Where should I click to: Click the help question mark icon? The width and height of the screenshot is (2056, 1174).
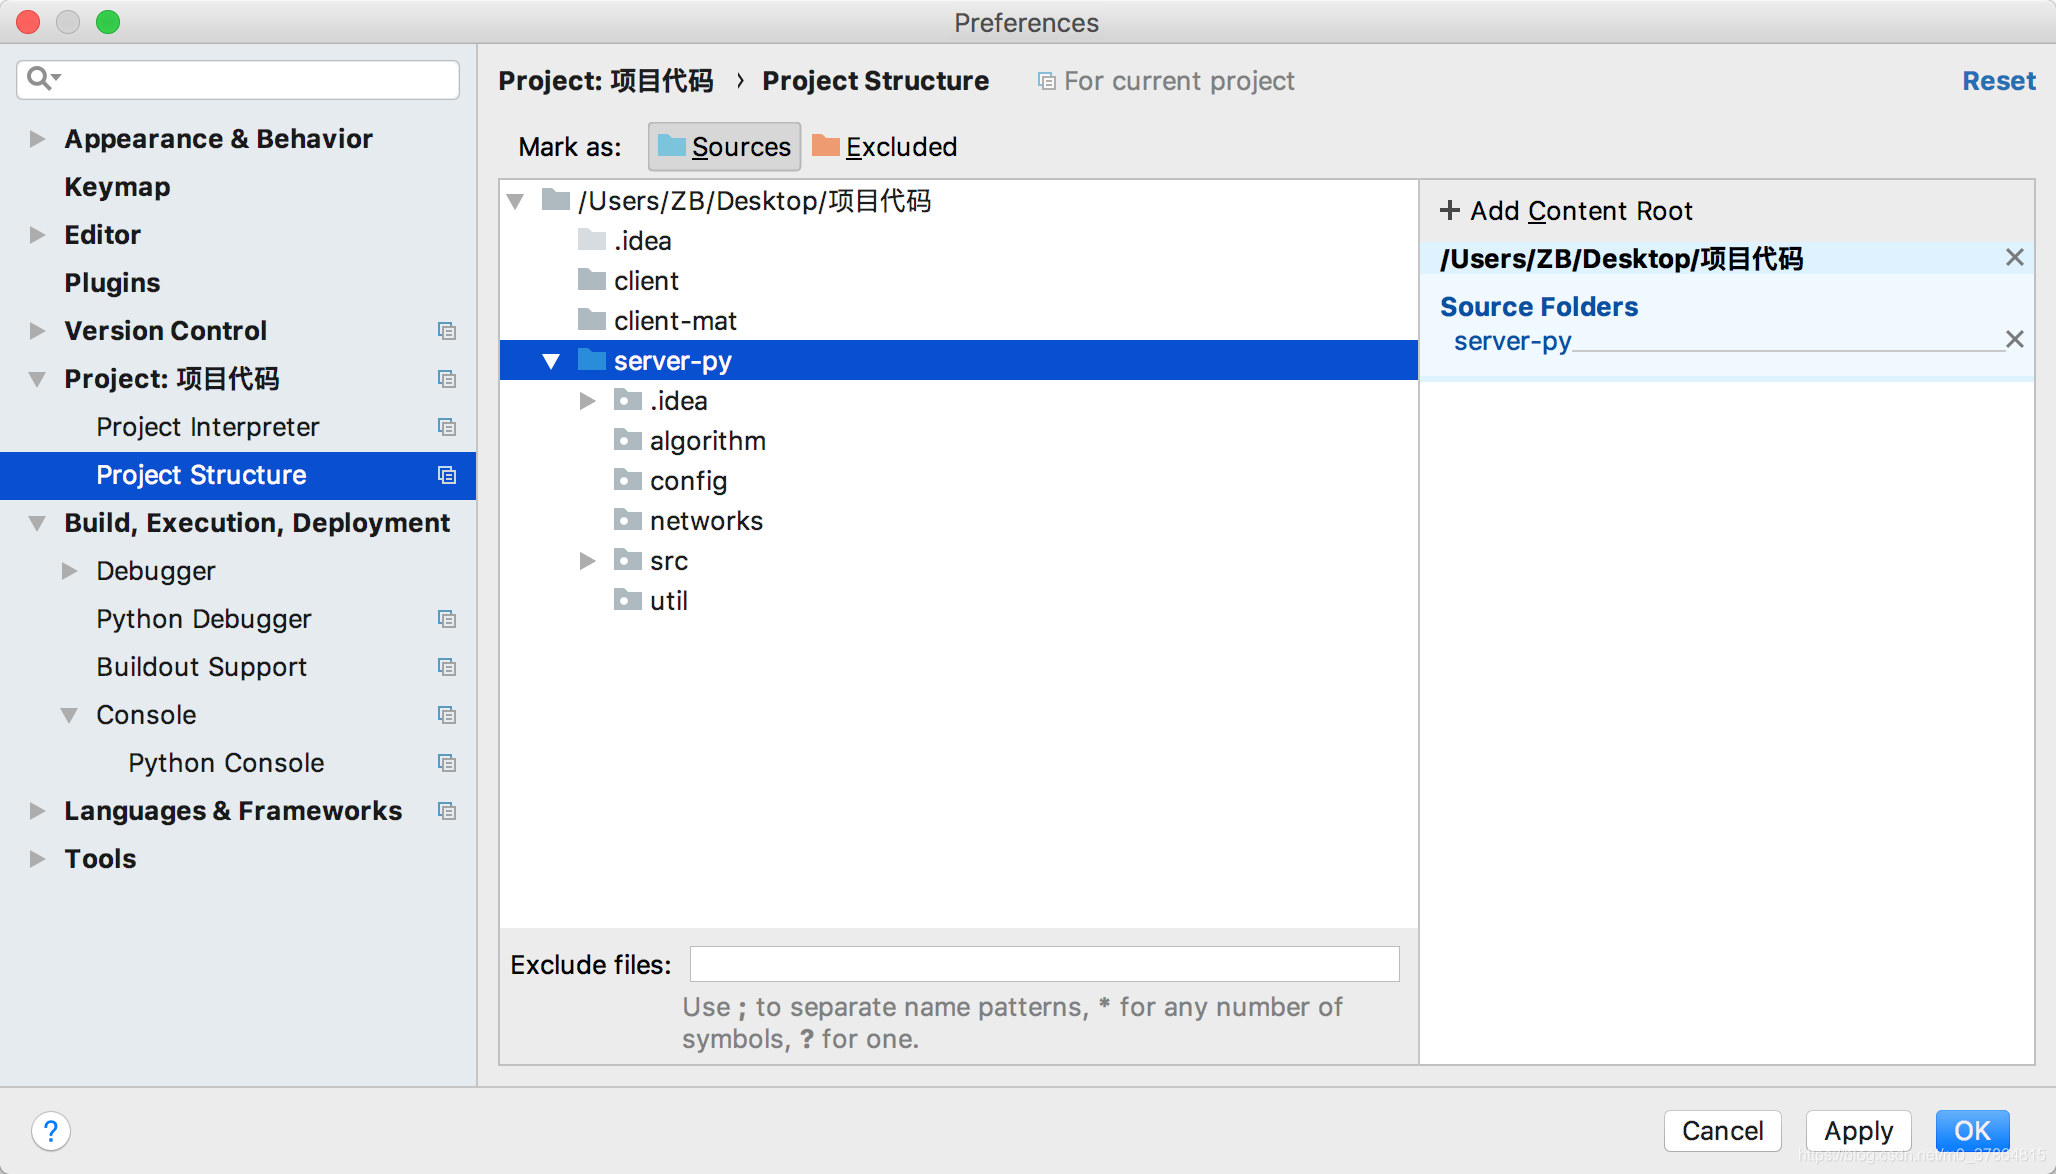point(50,1131)
